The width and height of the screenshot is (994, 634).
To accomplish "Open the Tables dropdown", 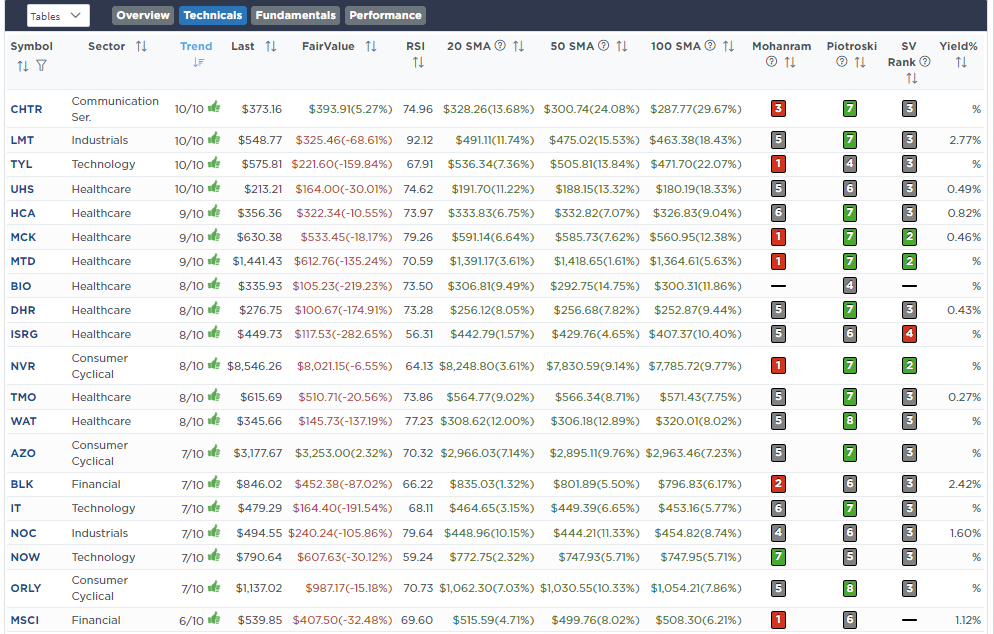I will click(58, 16).
